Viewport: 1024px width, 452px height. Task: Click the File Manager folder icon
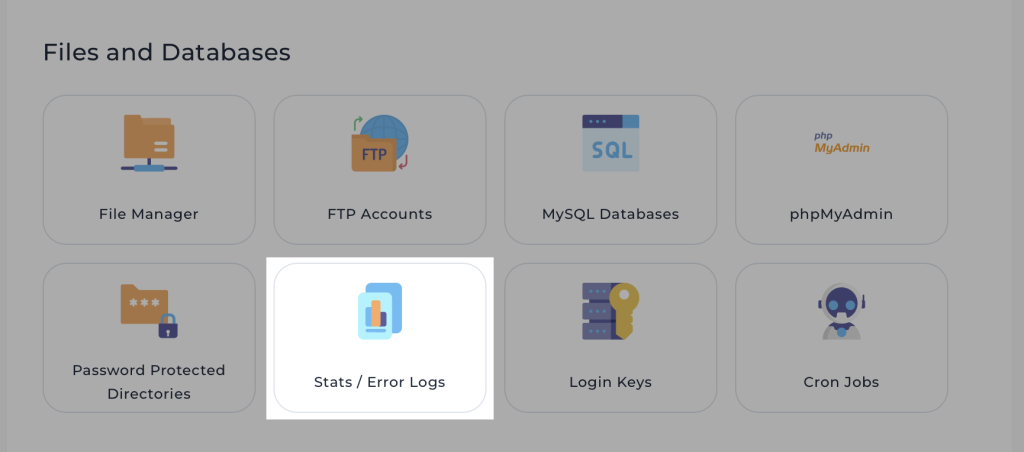click(x=148, y=143)
